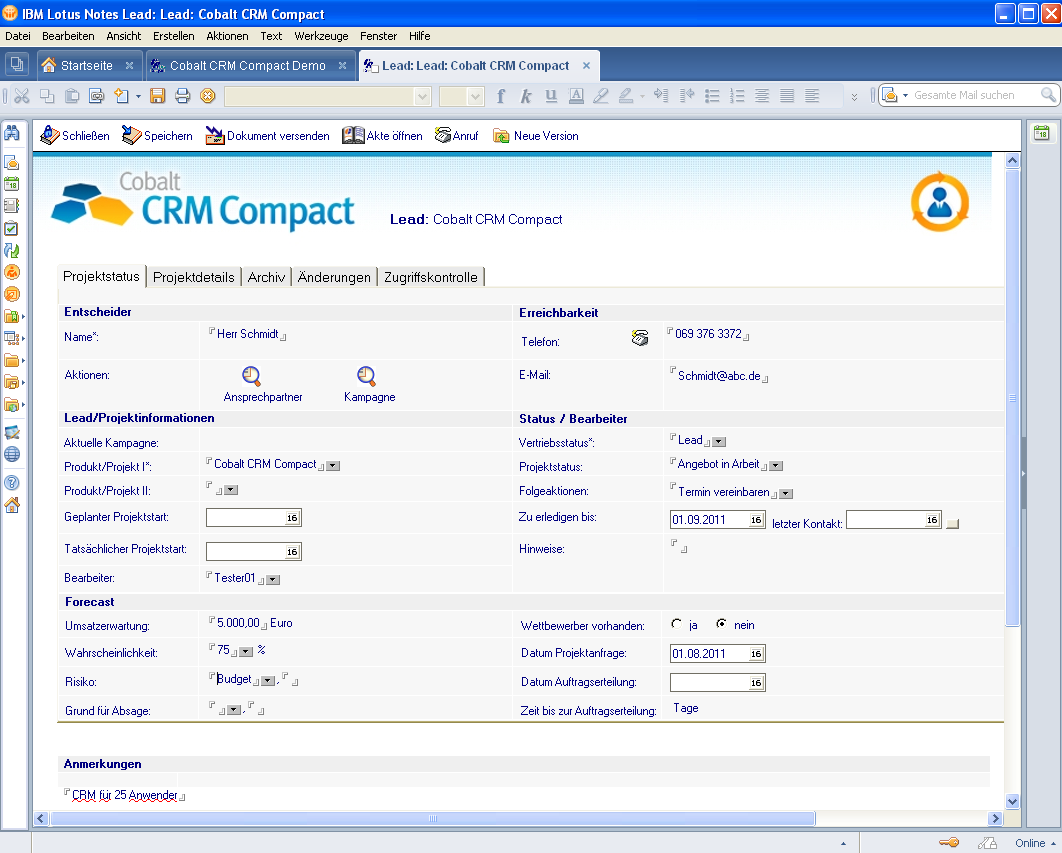The width and height of the screenshot is (1062, 853).
Task: Switch to the Archiv tab
Action: [x=266, y=277]
